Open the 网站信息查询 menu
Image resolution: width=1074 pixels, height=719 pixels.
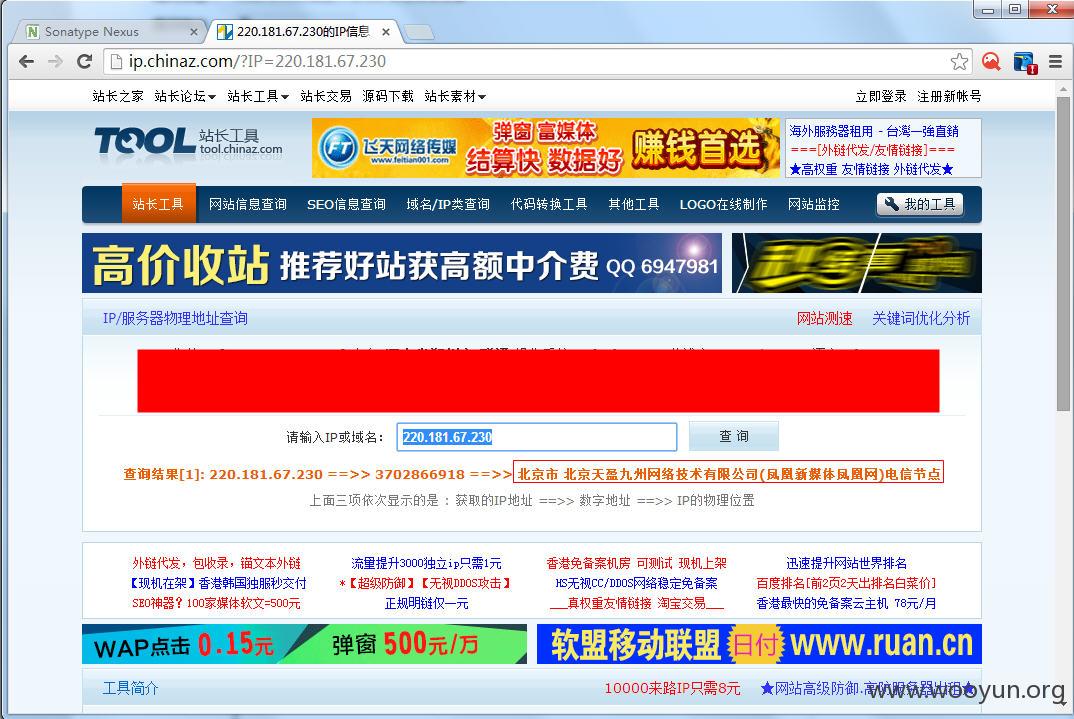(x=248, y=204)
